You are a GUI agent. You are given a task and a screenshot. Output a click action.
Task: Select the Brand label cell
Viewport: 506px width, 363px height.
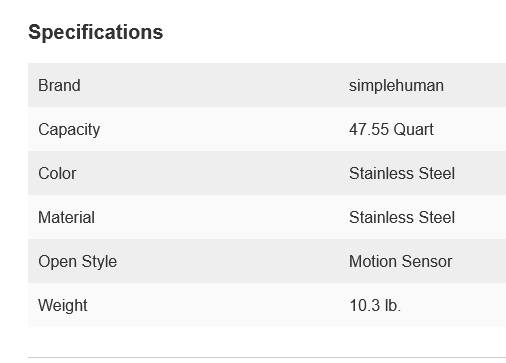coord(59,85)
